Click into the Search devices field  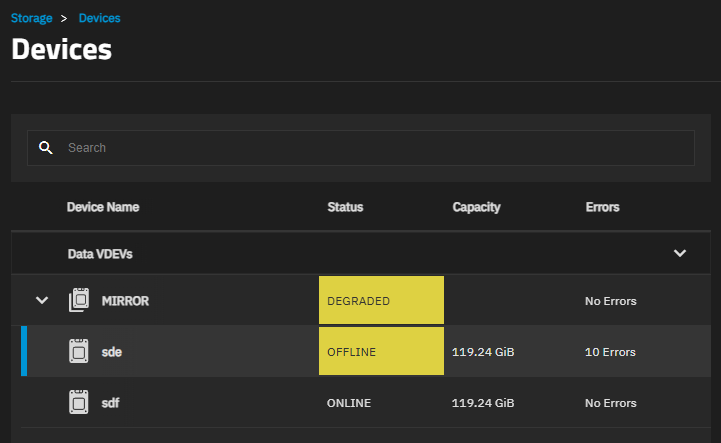click(360, 148)
